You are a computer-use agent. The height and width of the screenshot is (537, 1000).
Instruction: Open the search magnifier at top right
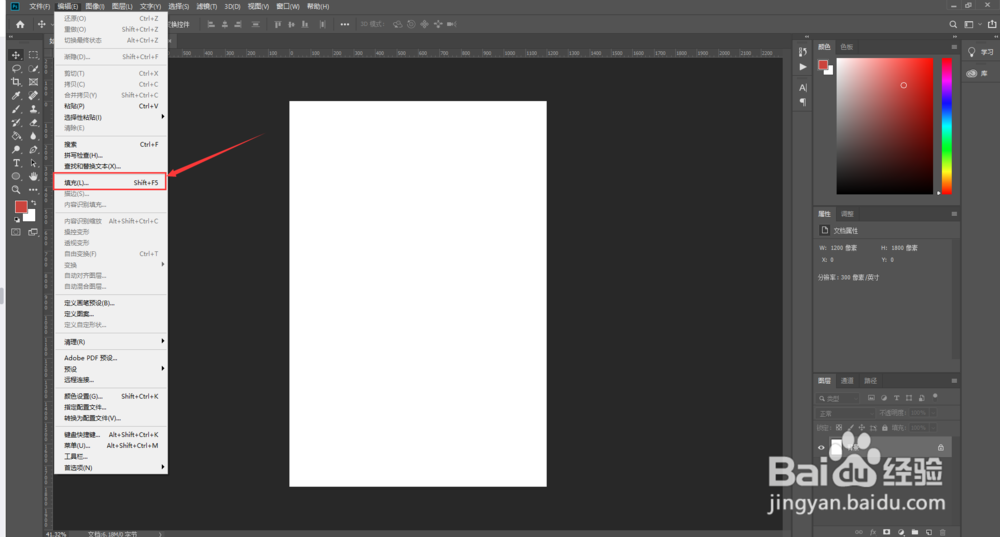[953, 24]
